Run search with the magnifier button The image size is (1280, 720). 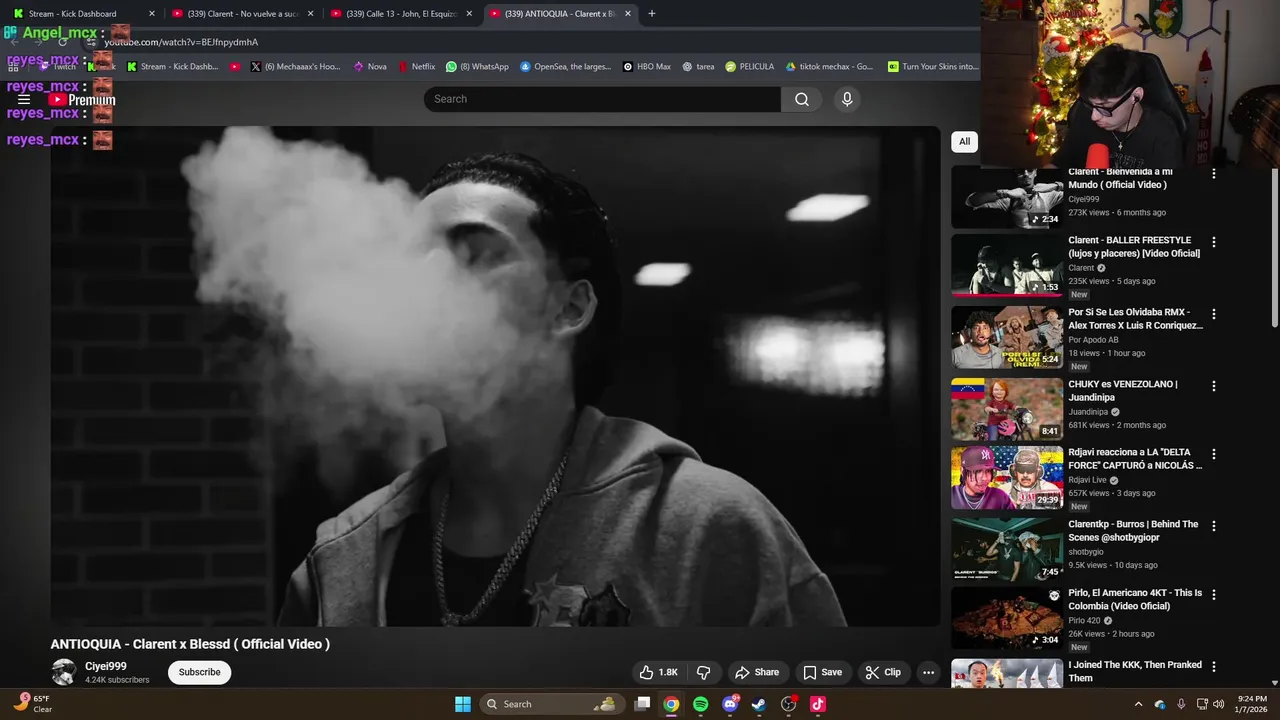coord(802,99)
